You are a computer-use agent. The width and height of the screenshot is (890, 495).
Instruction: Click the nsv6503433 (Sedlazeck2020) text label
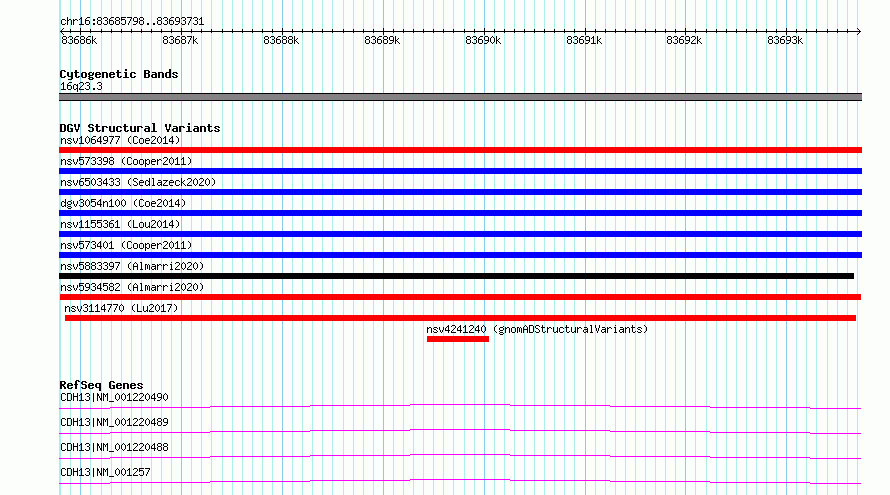(138, 182)
